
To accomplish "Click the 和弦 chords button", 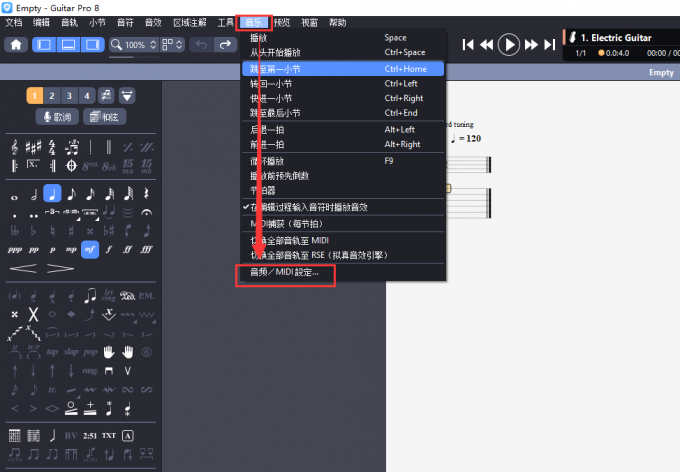I will coord(105,117).
